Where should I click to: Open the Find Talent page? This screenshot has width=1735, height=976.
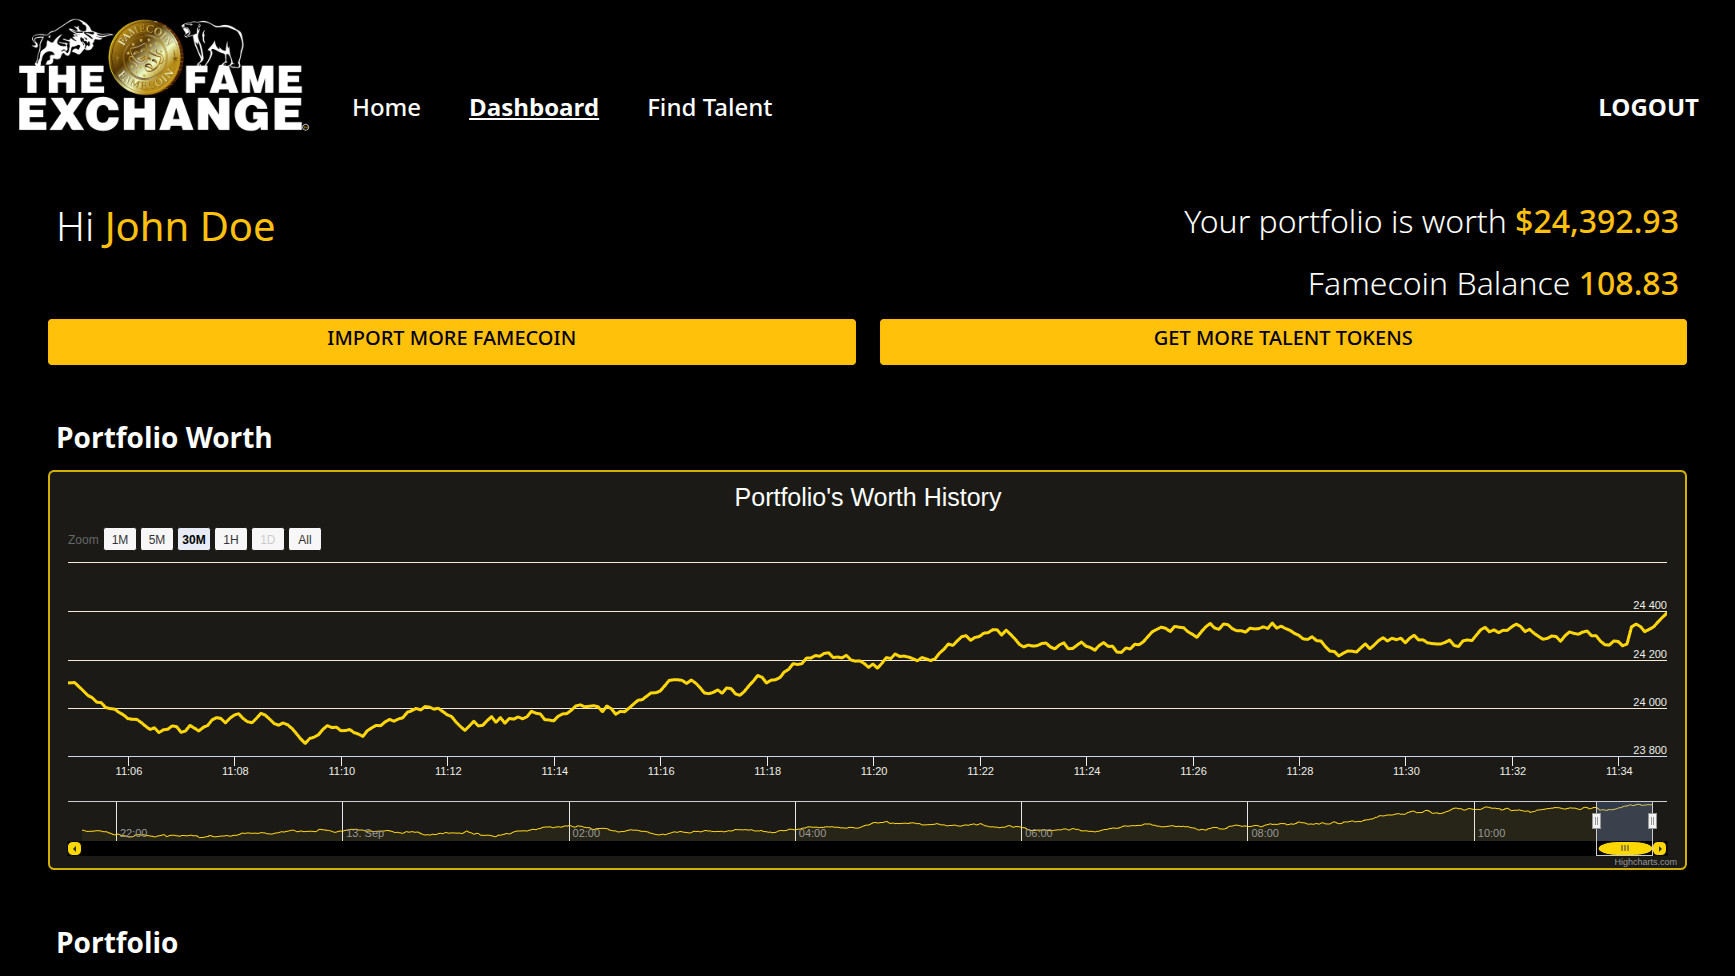(709, 108)
